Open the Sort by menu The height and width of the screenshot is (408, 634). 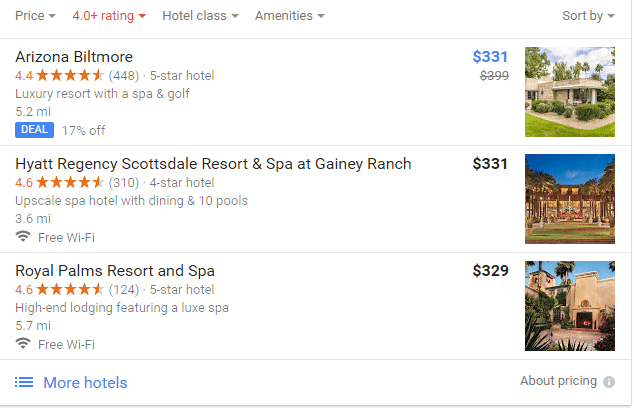coord(588,16)
